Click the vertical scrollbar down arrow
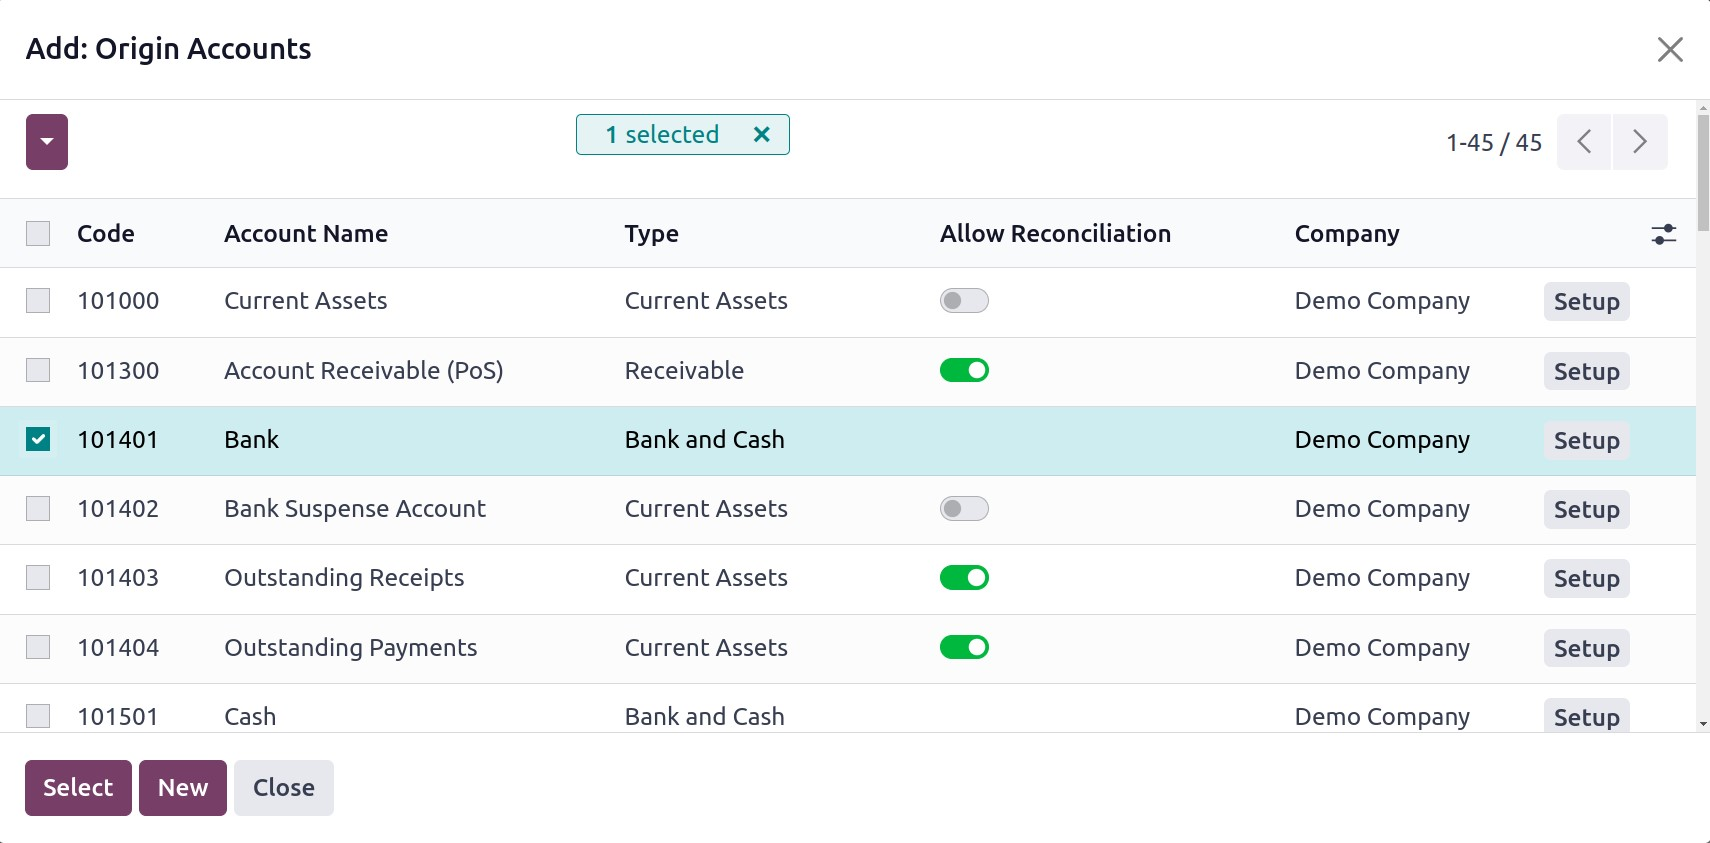This screenshot has height=843, width=1710. (1702, 724)
